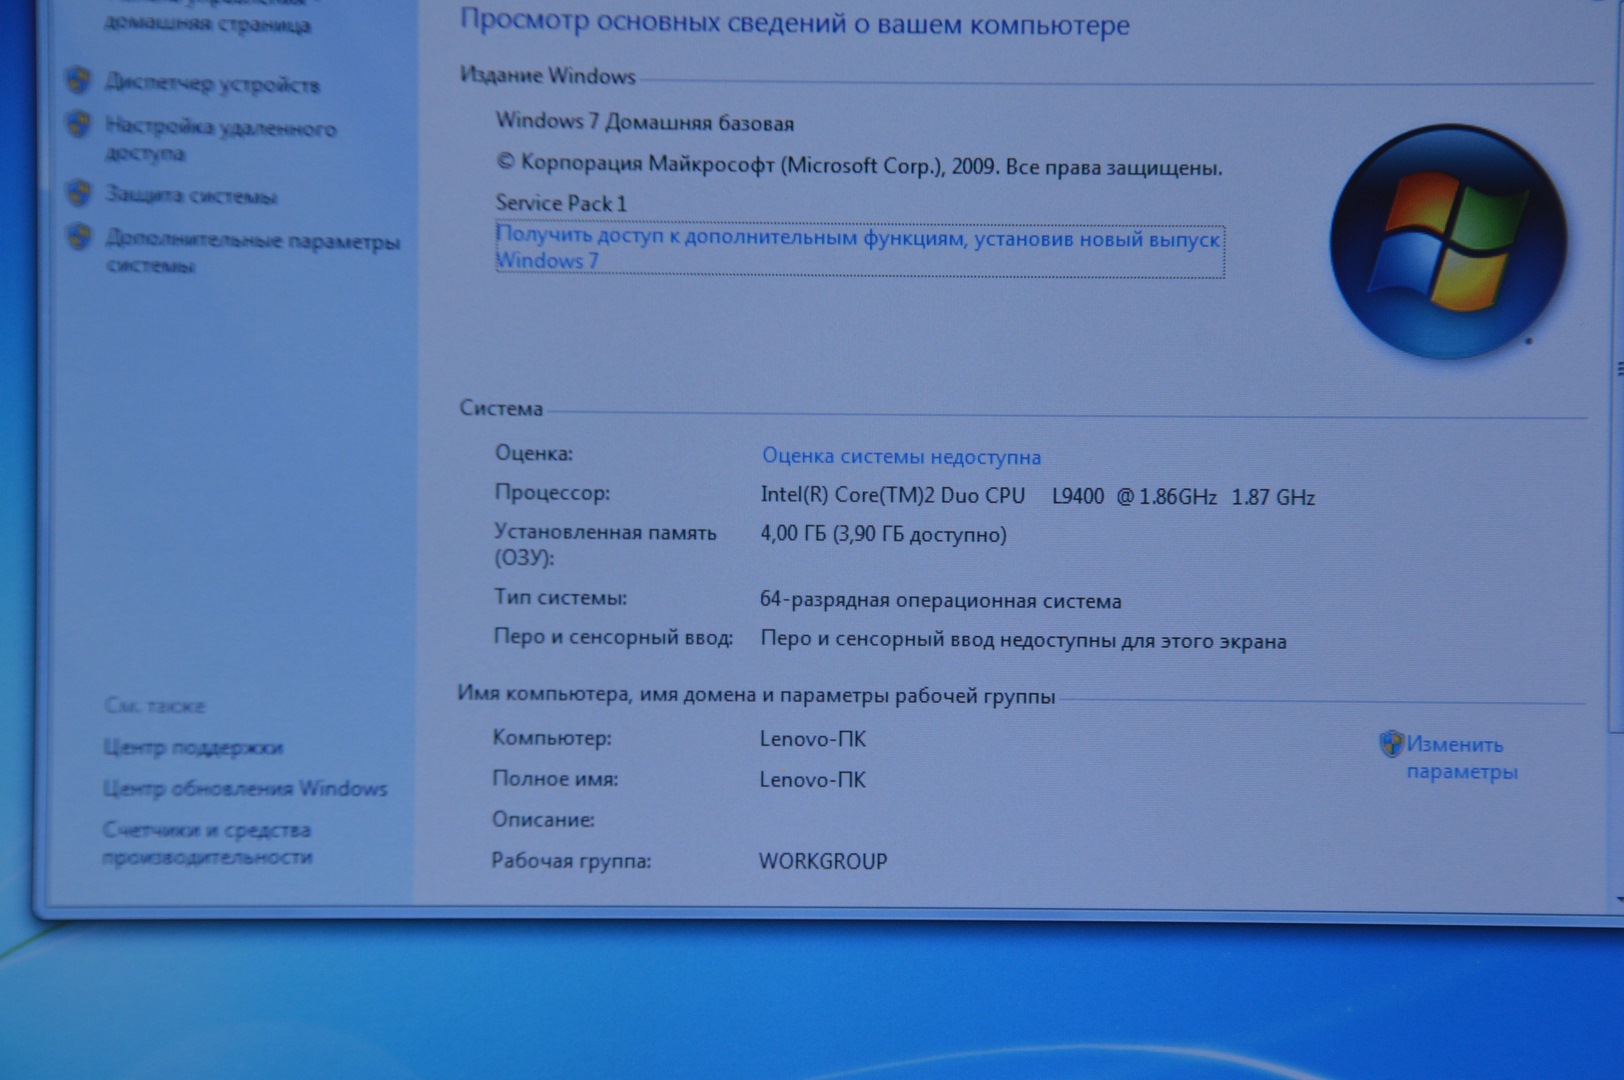Click shield icon beside Диспетчер устройств
Image resolution: width=1624 pixels, height=1080 pixels.
(78, 81)
